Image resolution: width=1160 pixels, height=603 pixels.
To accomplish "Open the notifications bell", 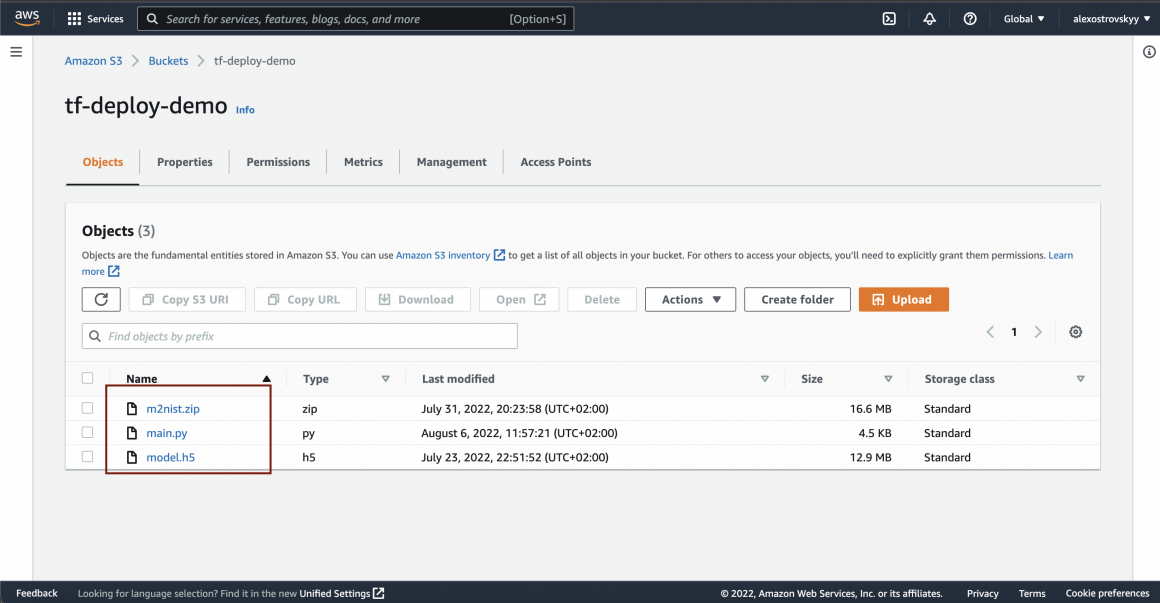I will pos(929,19).
